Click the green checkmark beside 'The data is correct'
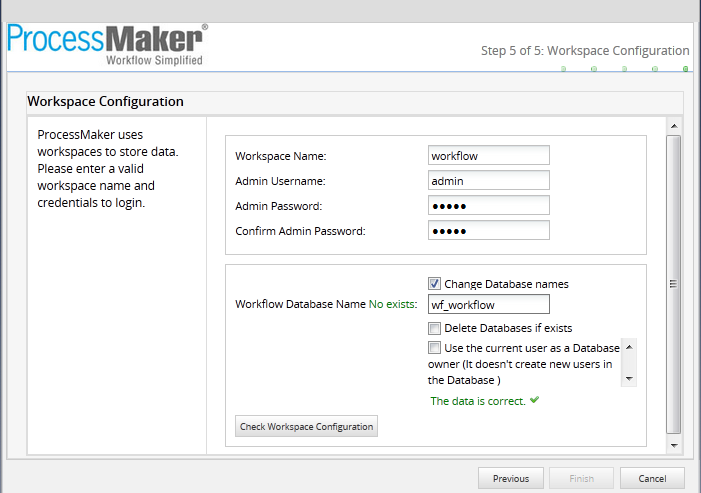 click(535, 400)
